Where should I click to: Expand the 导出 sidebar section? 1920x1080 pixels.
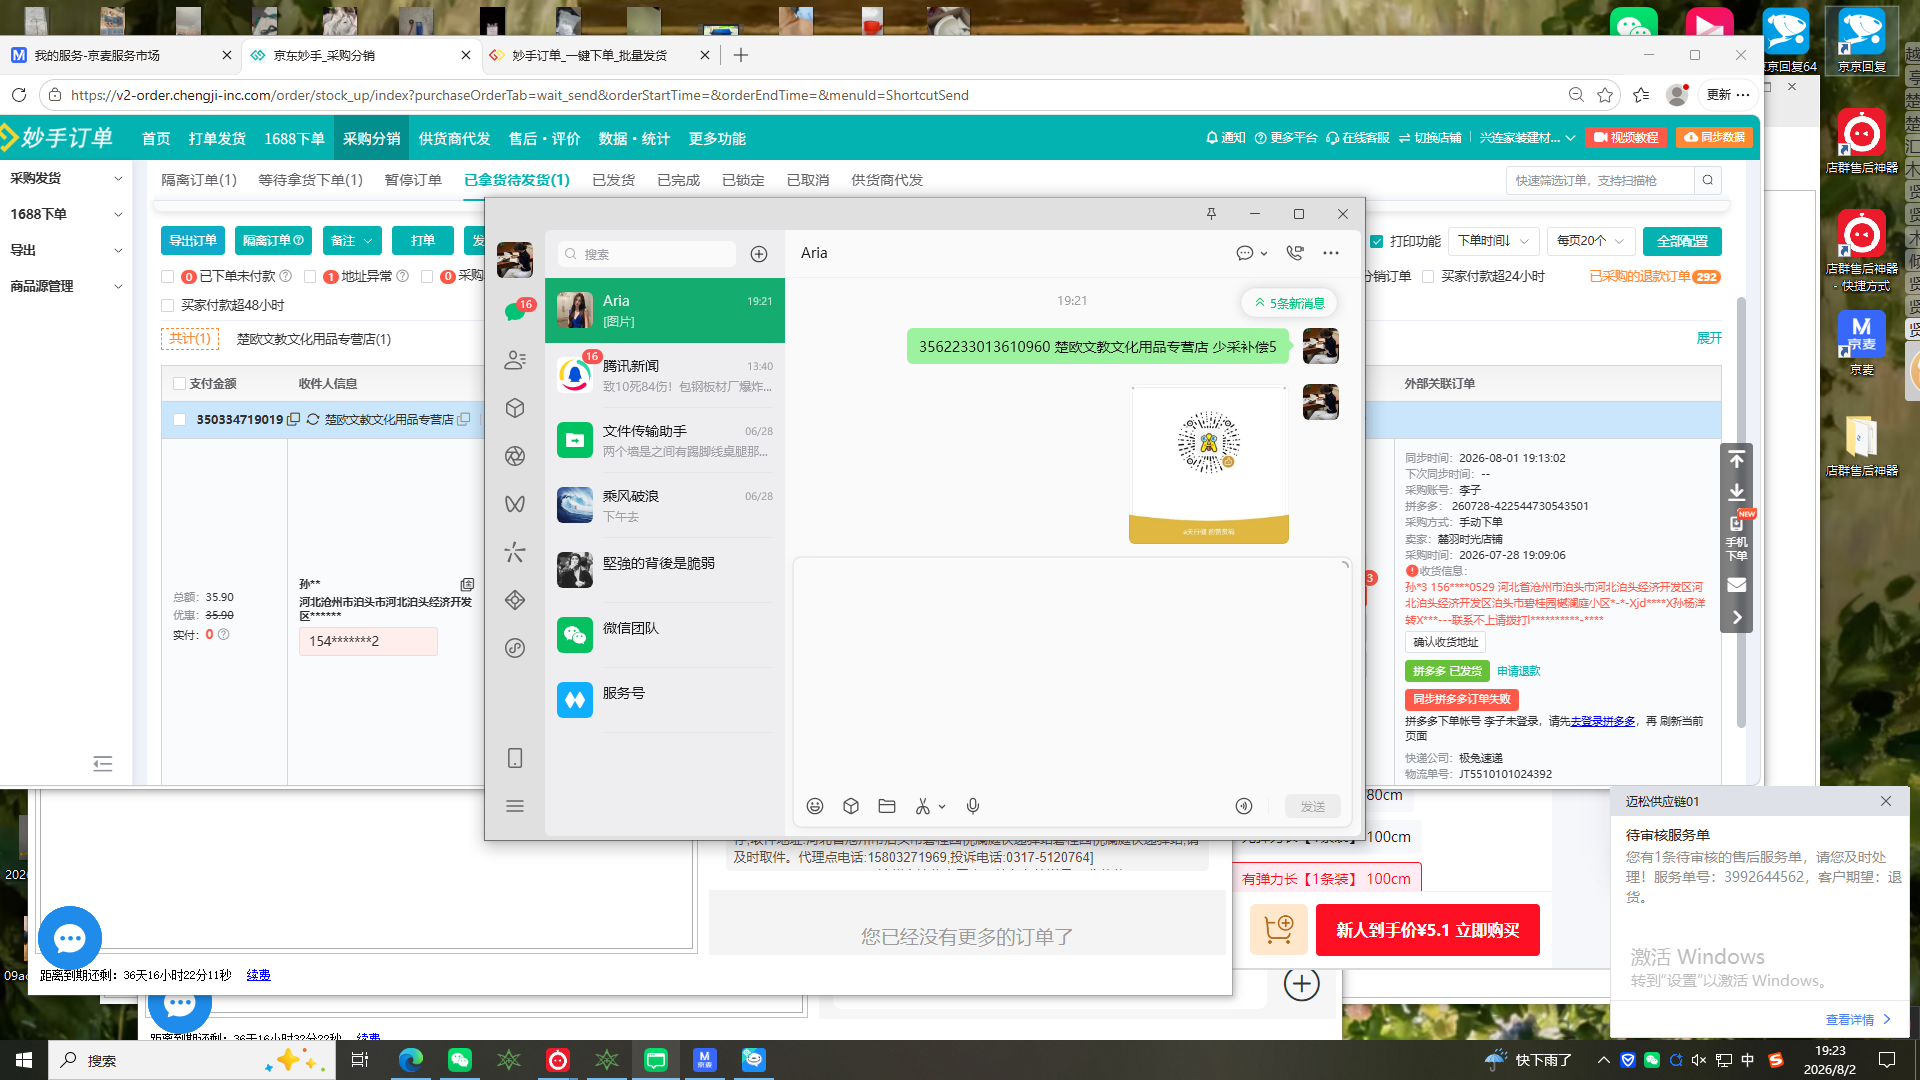click(x=66, y=250)
